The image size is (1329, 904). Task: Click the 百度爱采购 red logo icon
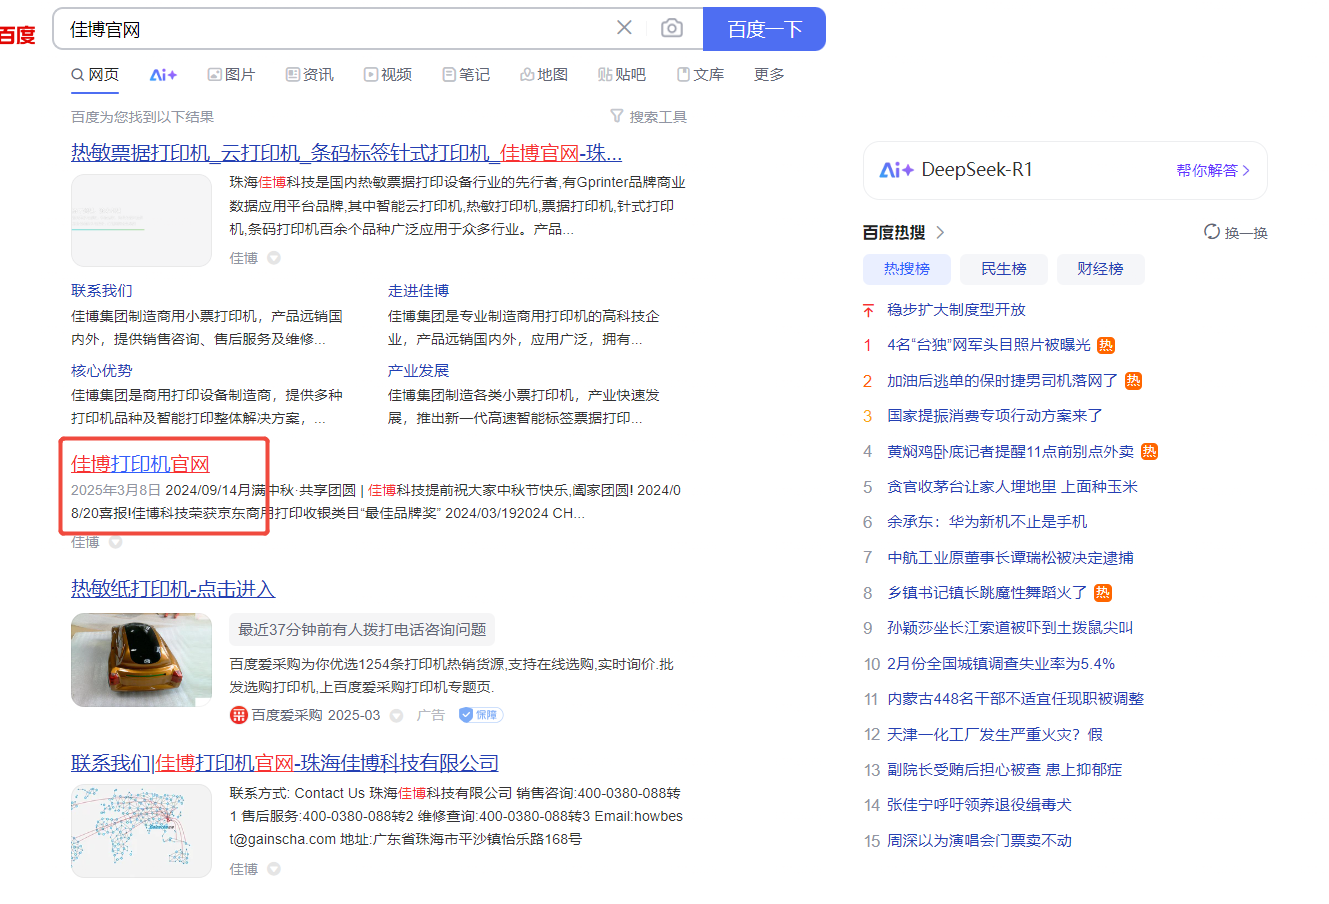pyautogui.click(x=238, y=715)
